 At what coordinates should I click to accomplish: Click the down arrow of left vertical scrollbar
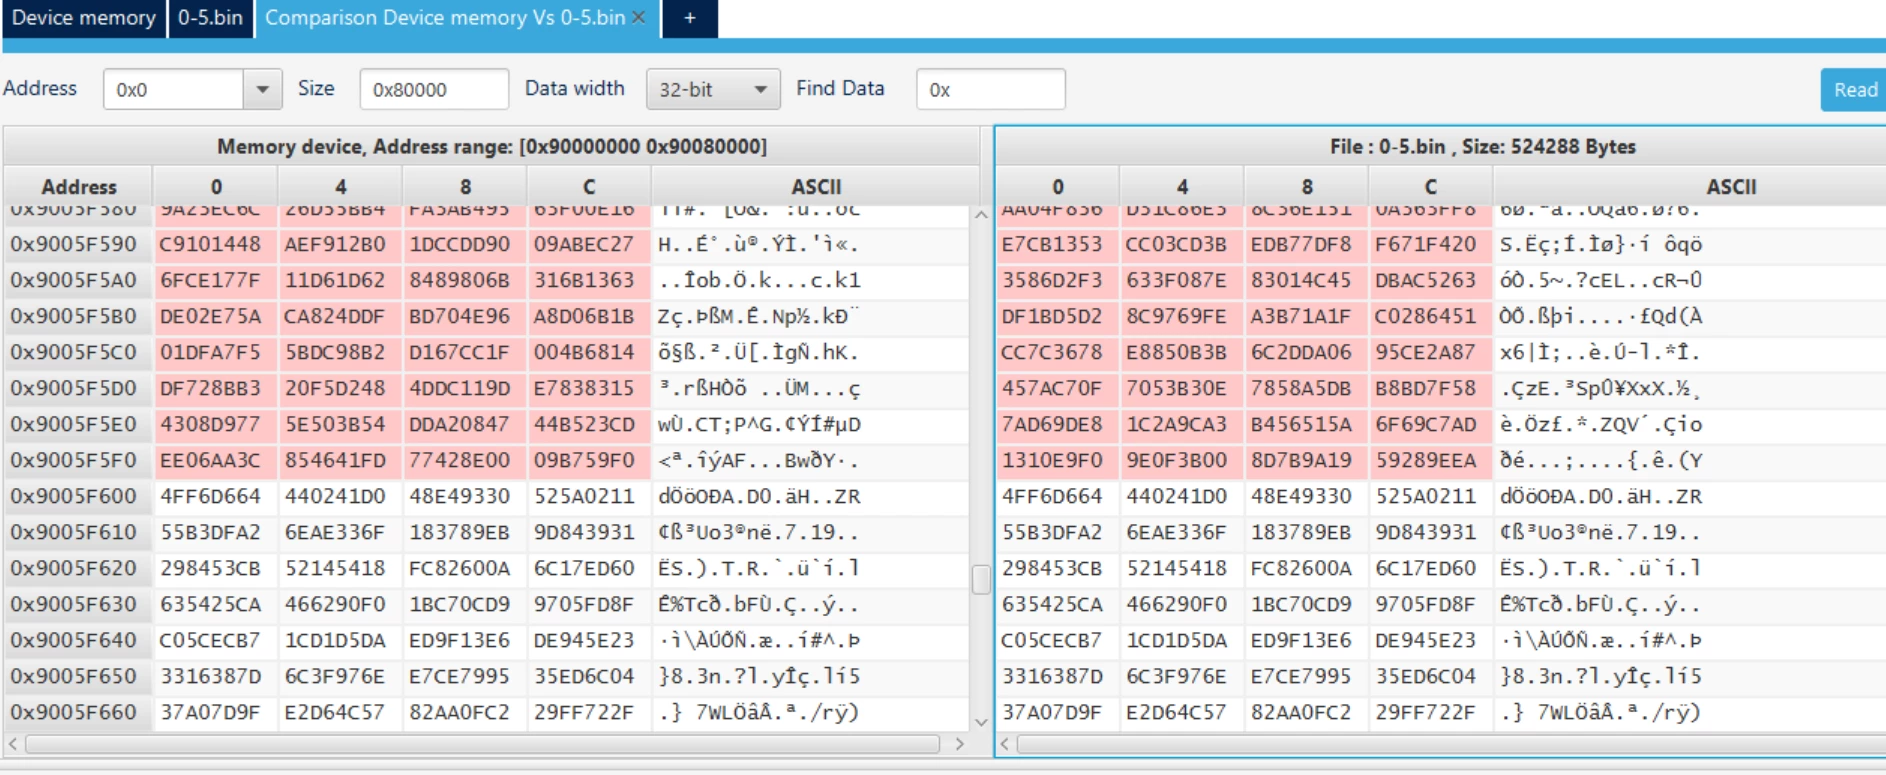(981, 722)
